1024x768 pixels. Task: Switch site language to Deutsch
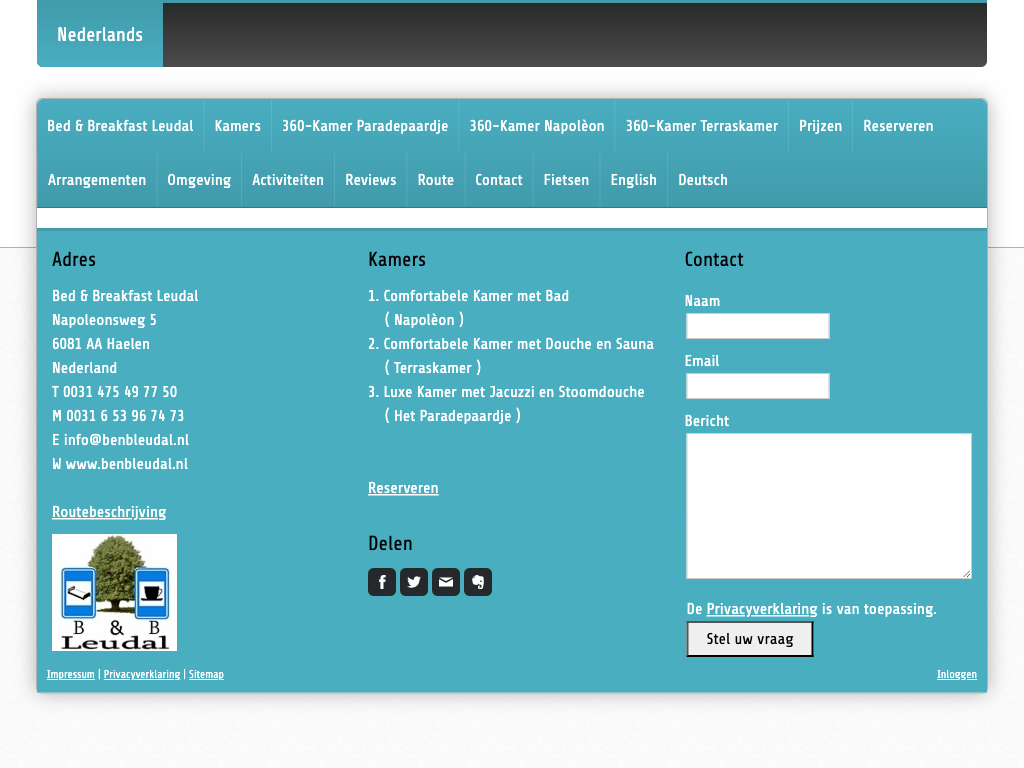point(702,180)
